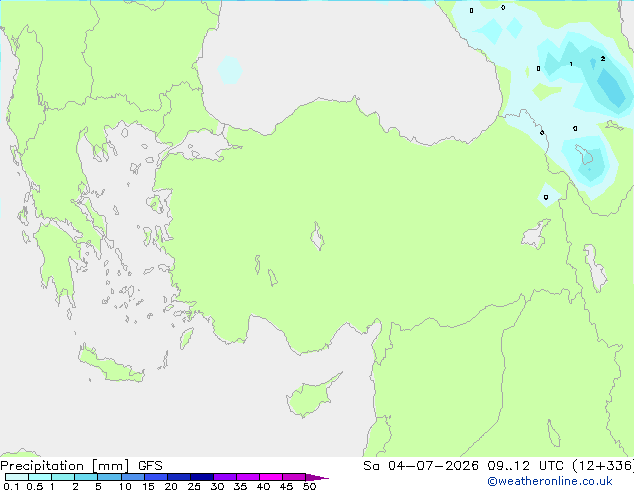Click the 45–50 mm legend color swatch

(294, 477)
